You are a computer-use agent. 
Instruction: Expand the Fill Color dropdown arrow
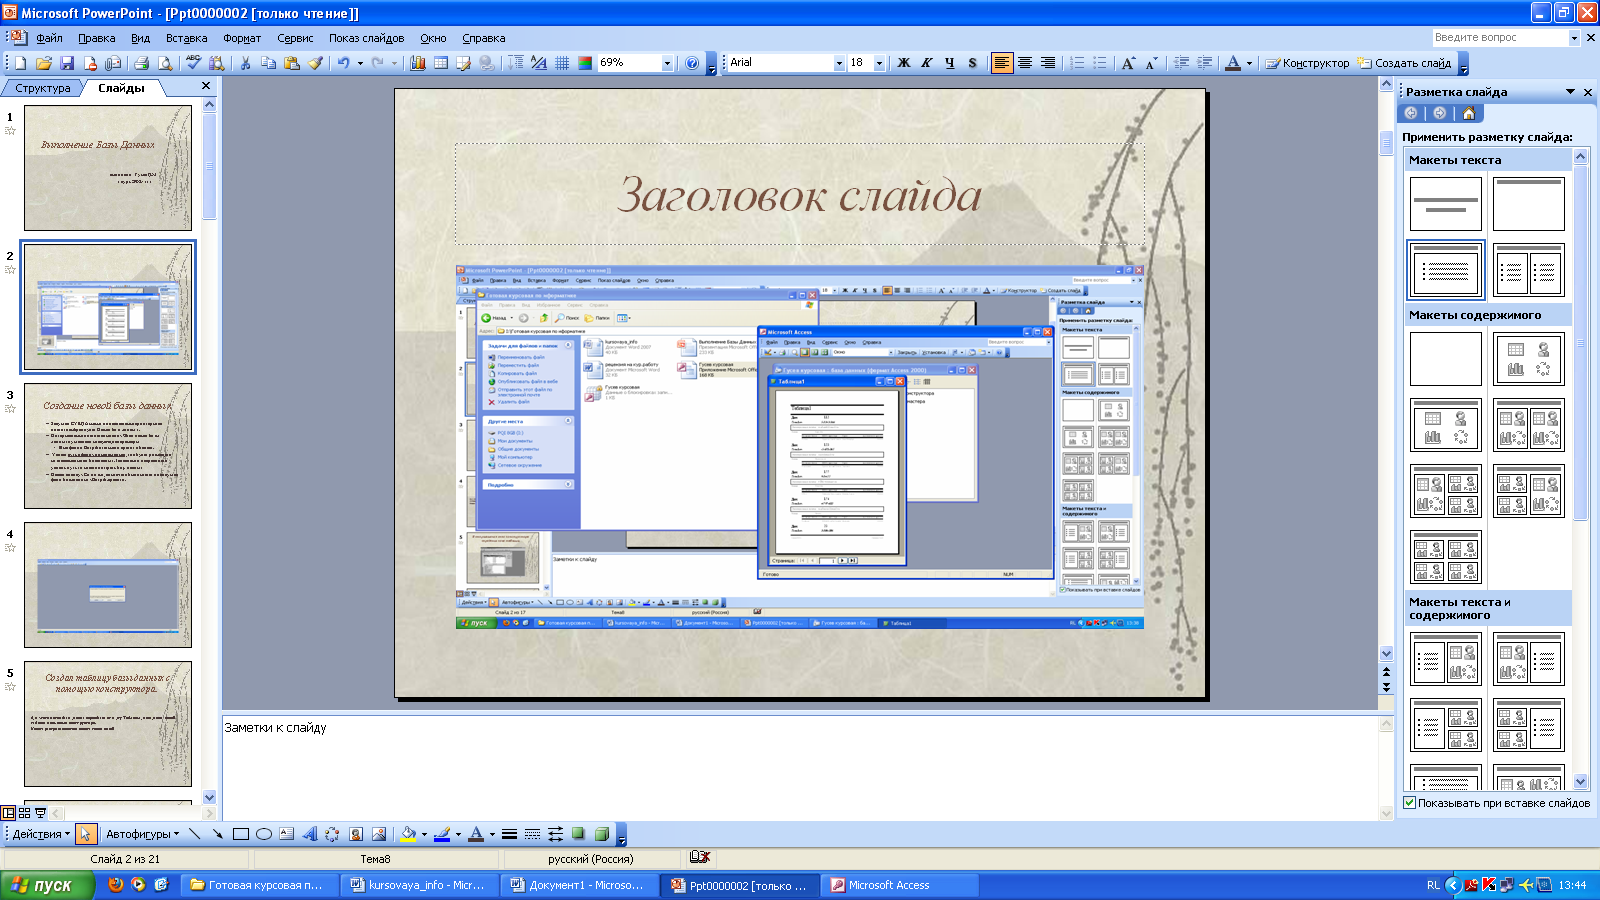[424, 834]
